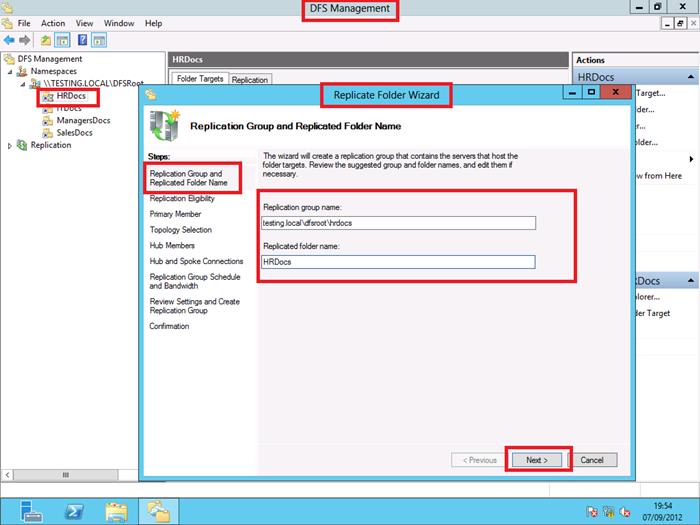This screenshot has height=525, width=700.
Task: Select SalesDocs in the tree
Action: 74,133
